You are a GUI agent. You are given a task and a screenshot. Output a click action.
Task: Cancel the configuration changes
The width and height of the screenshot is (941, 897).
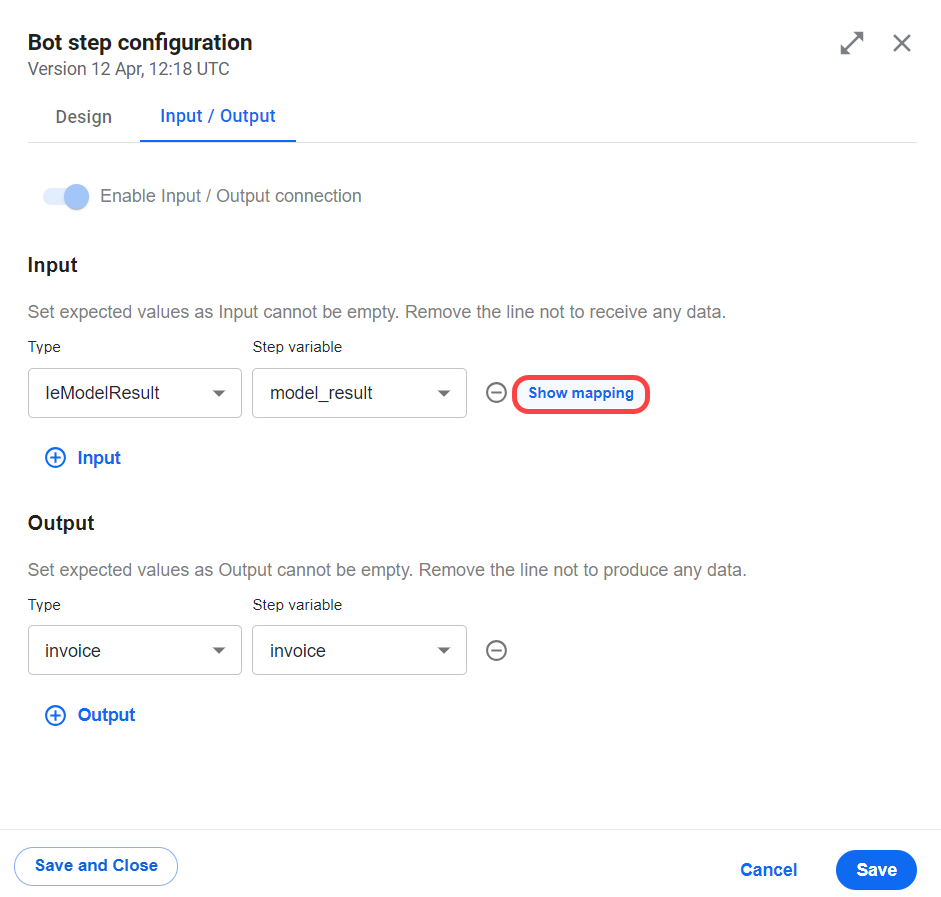point(768,870)
